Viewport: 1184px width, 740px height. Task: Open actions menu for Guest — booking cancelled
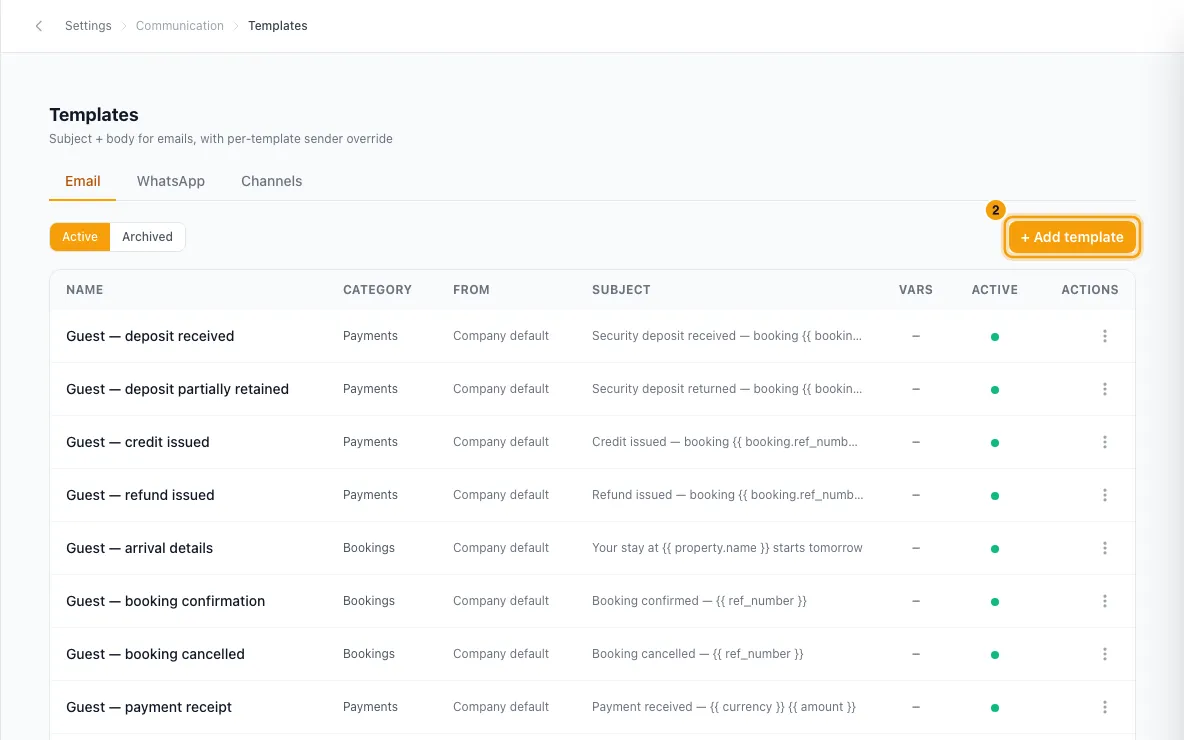(x=1104, y=654)
